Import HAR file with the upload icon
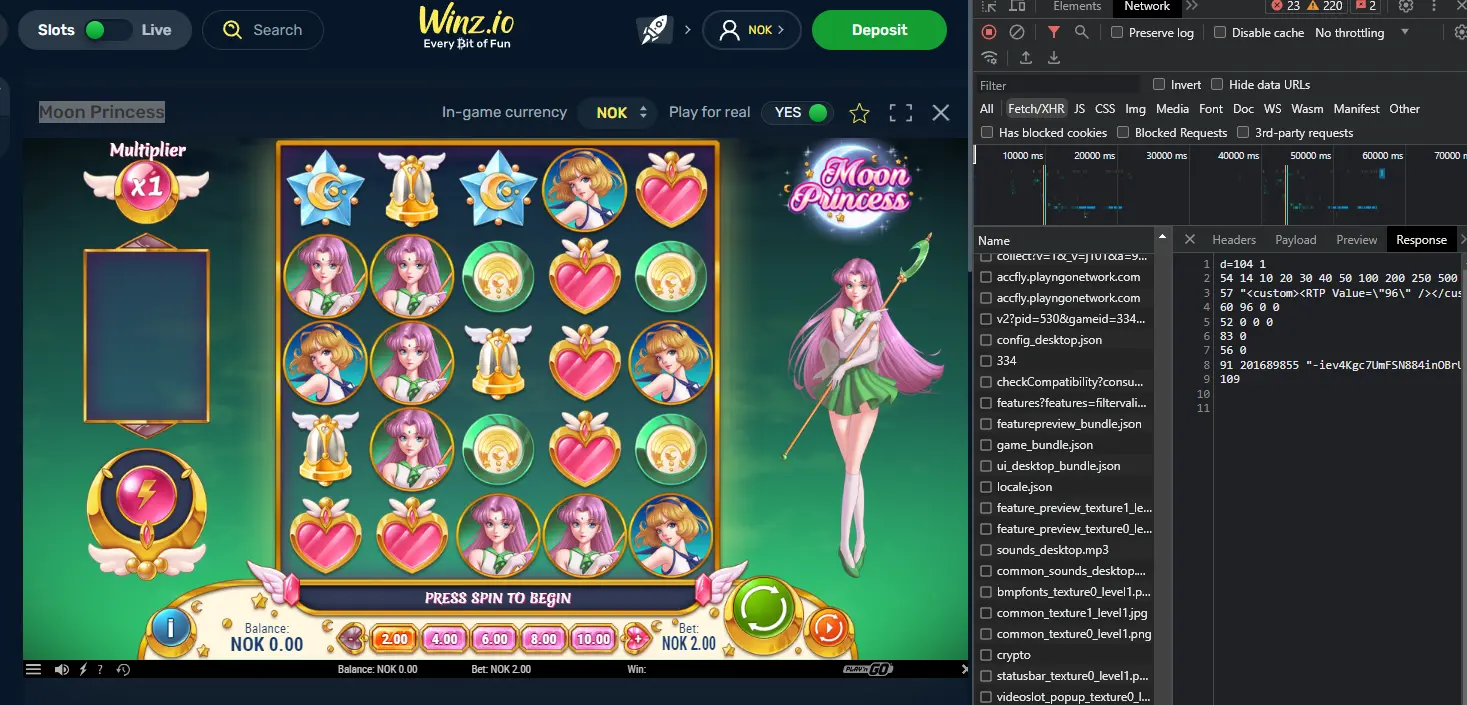 coord(1026,58)
